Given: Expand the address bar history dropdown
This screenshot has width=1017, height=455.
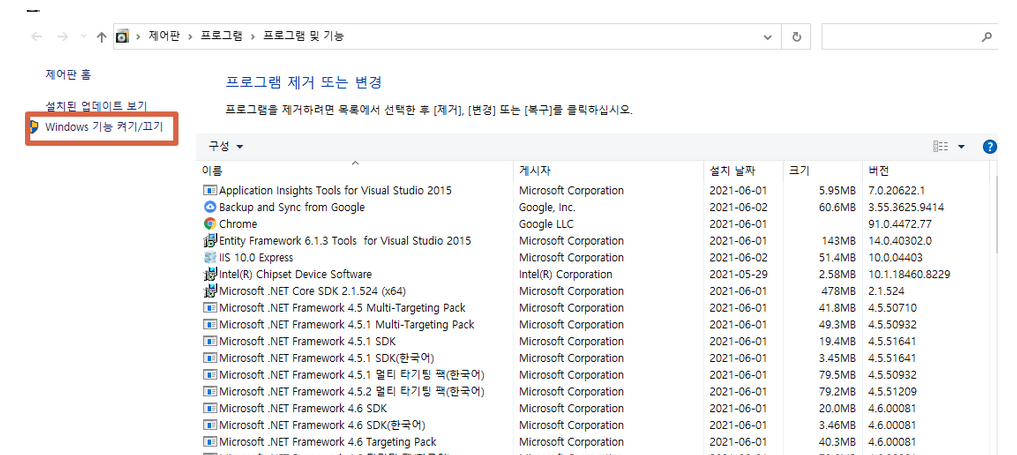Looking at the screenshot, I should pos(769,36).
